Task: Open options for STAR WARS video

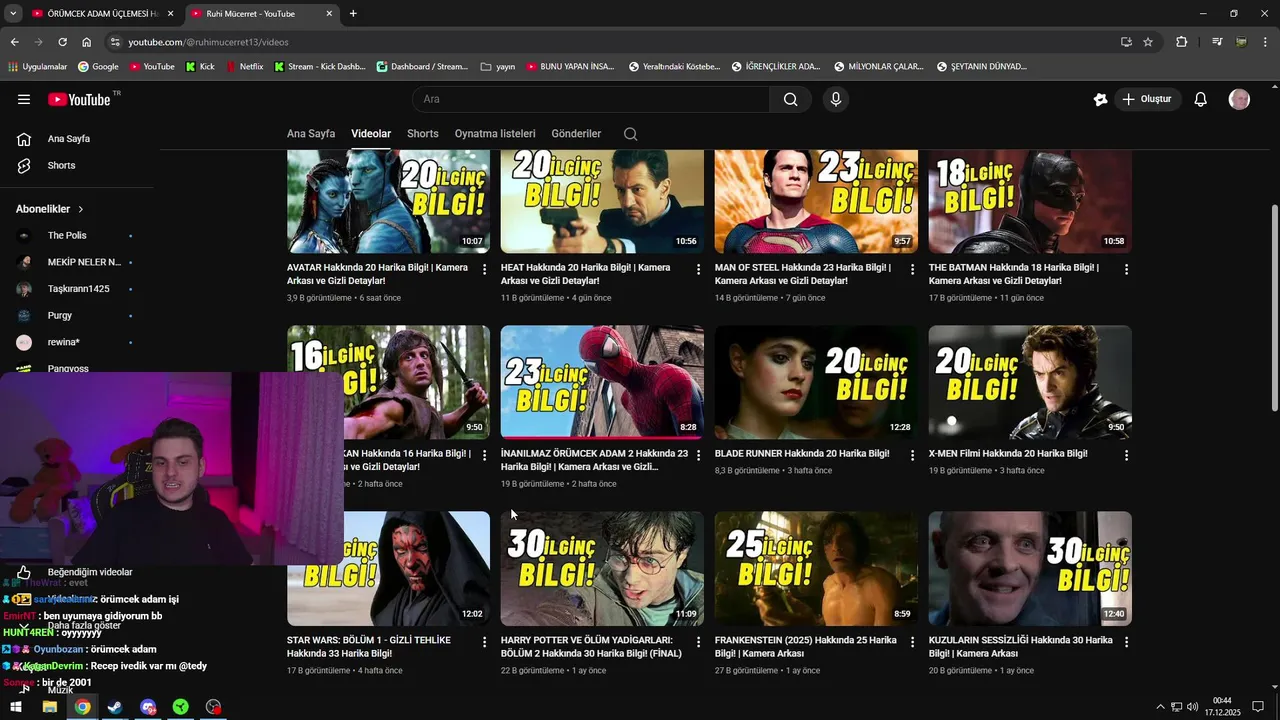Action: tap(485, 641)
